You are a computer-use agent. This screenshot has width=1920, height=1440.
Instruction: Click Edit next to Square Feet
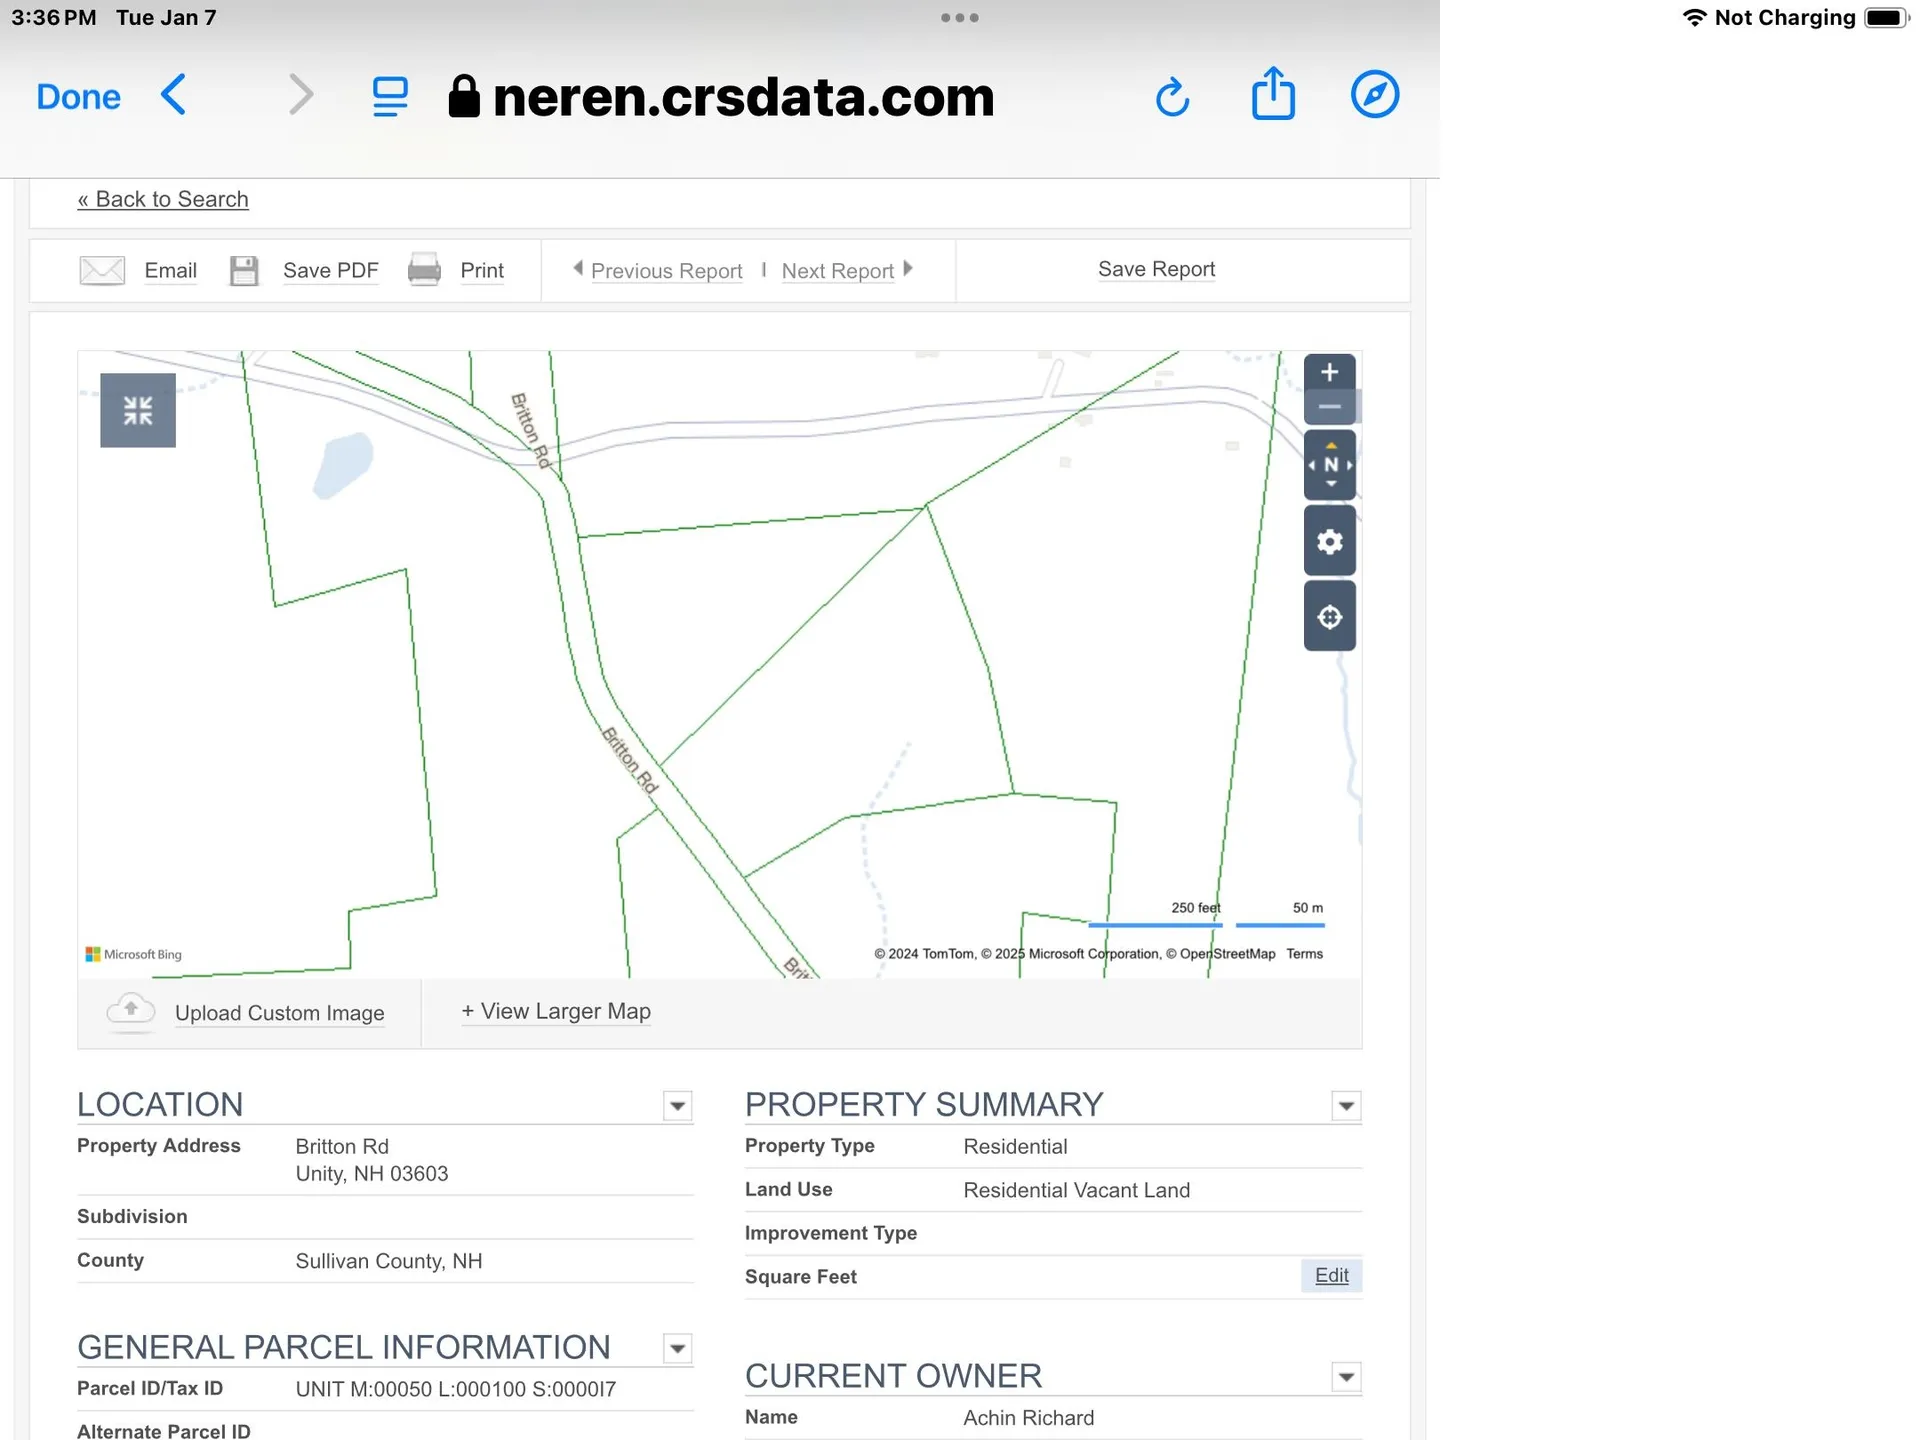[x=1331, y=1275]
